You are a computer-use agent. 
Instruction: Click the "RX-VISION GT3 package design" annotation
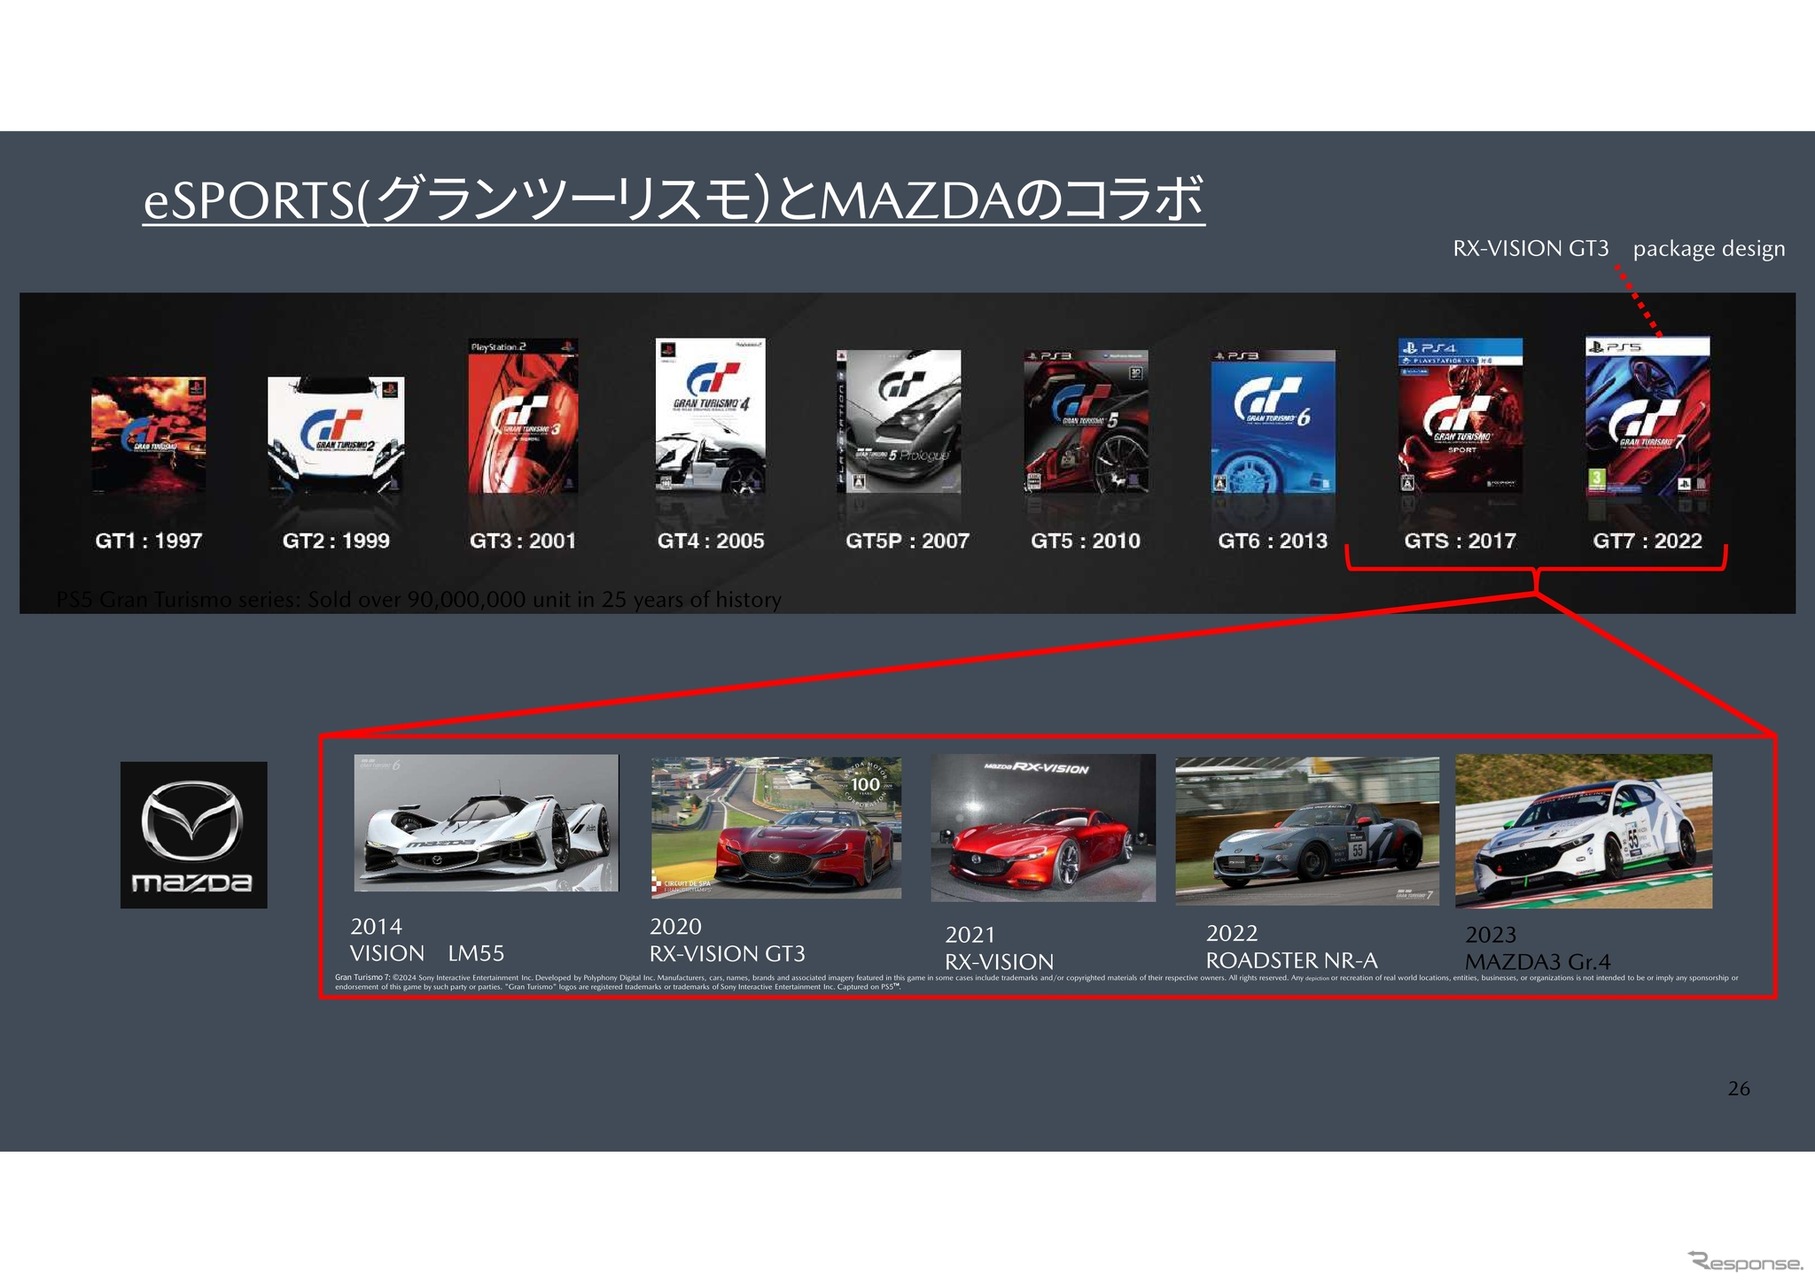tap(1619, 248)
